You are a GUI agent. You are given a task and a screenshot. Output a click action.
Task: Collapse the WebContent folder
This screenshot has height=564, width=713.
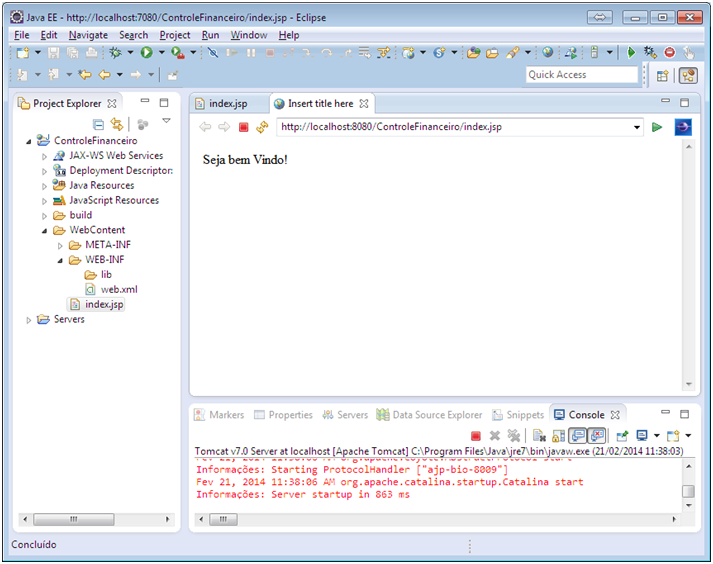(44, 231)
